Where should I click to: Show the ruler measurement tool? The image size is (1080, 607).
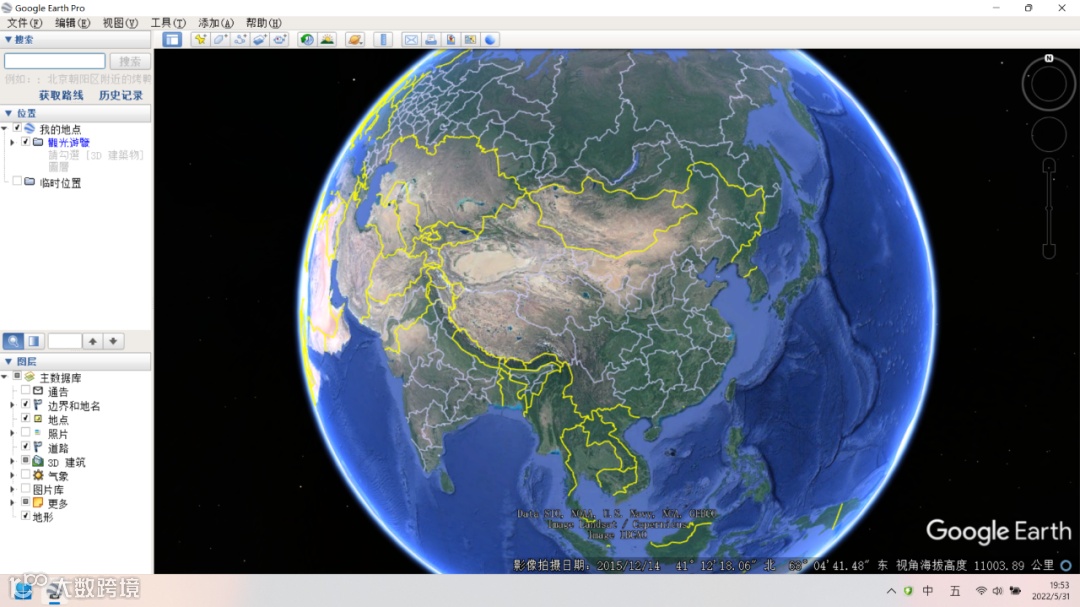(384, 40)
